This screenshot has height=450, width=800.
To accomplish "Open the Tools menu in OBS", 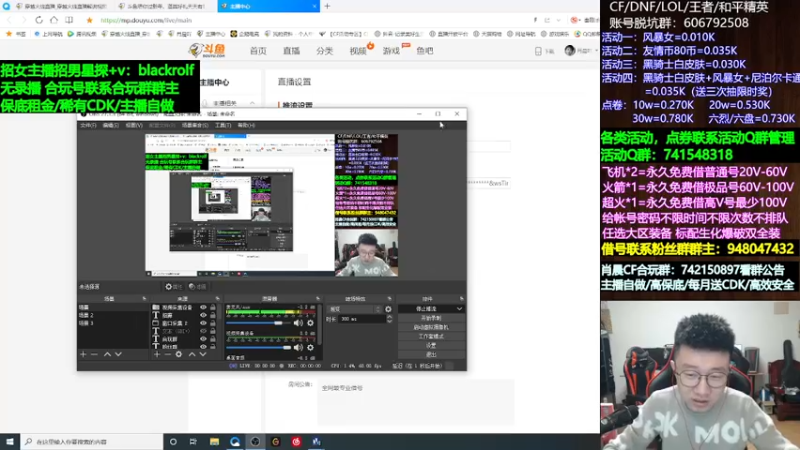I will 222,125.
